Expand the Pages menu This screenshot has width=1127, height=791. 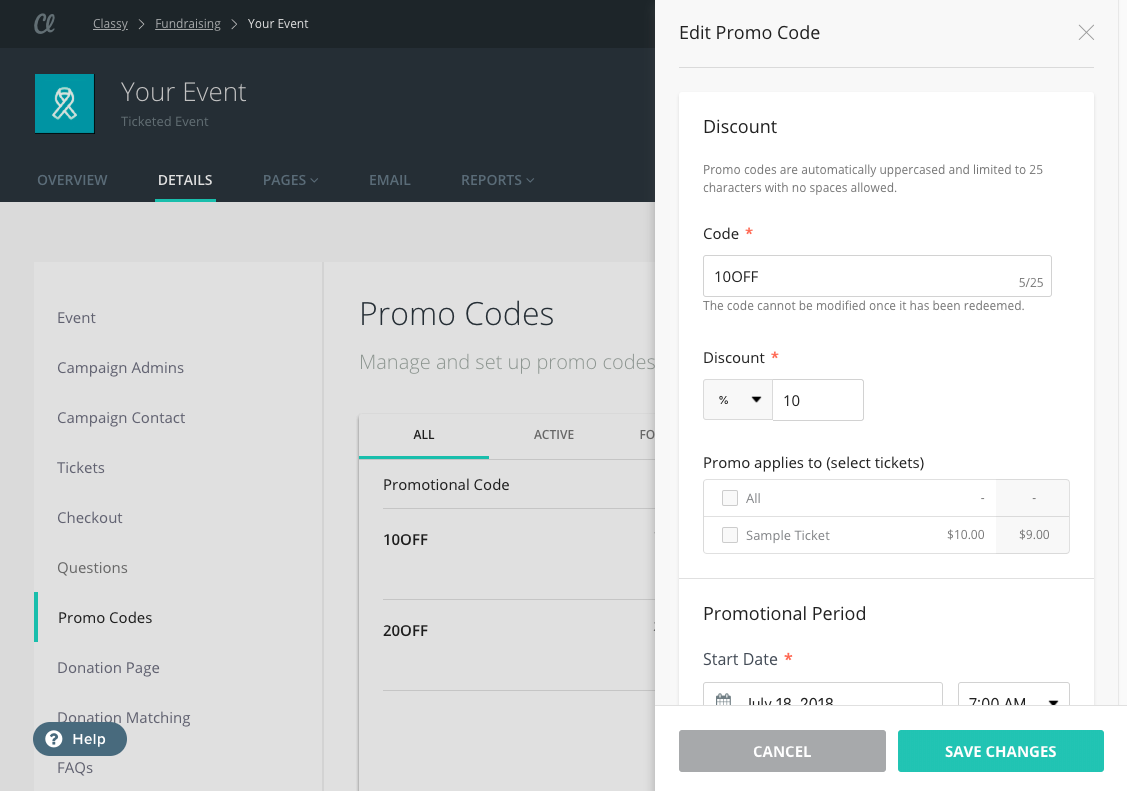290,180
